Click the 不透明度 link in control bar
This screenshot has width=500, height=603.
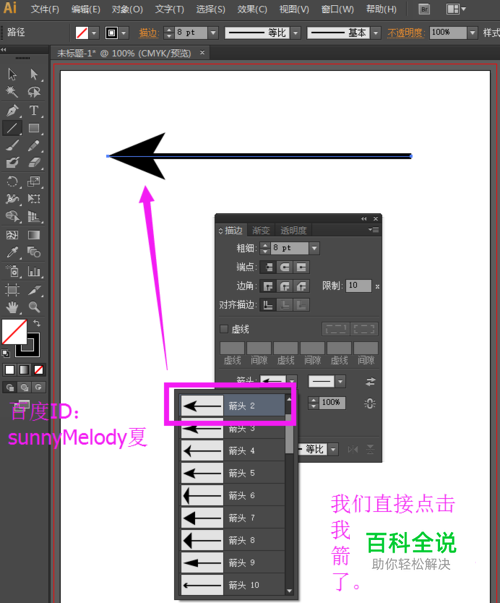pyautogui.click(x=406, y=33)
